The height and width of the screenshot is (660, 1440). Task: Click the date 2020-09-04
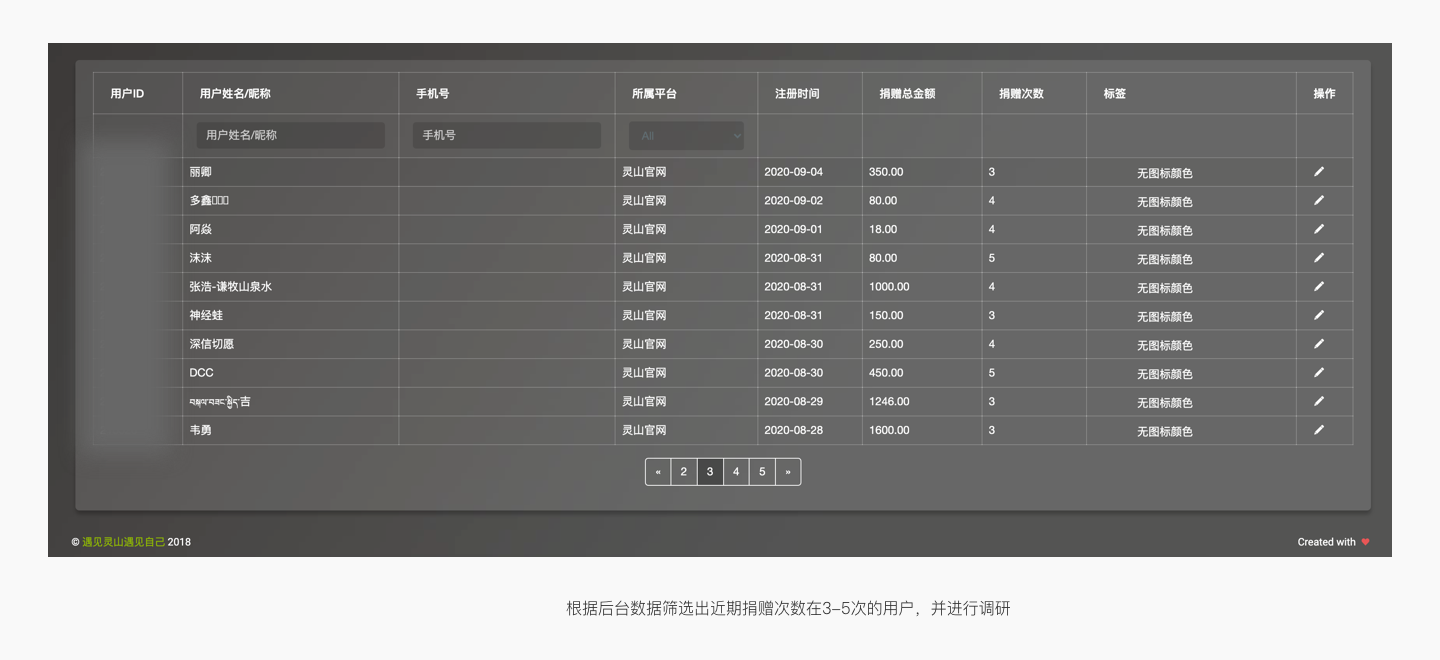[x=794, y=172]
